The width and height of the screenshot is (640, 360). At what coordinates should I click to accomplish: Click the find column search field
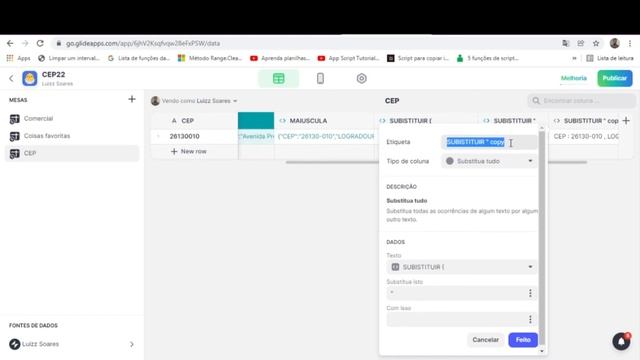[x=581, y=100]
